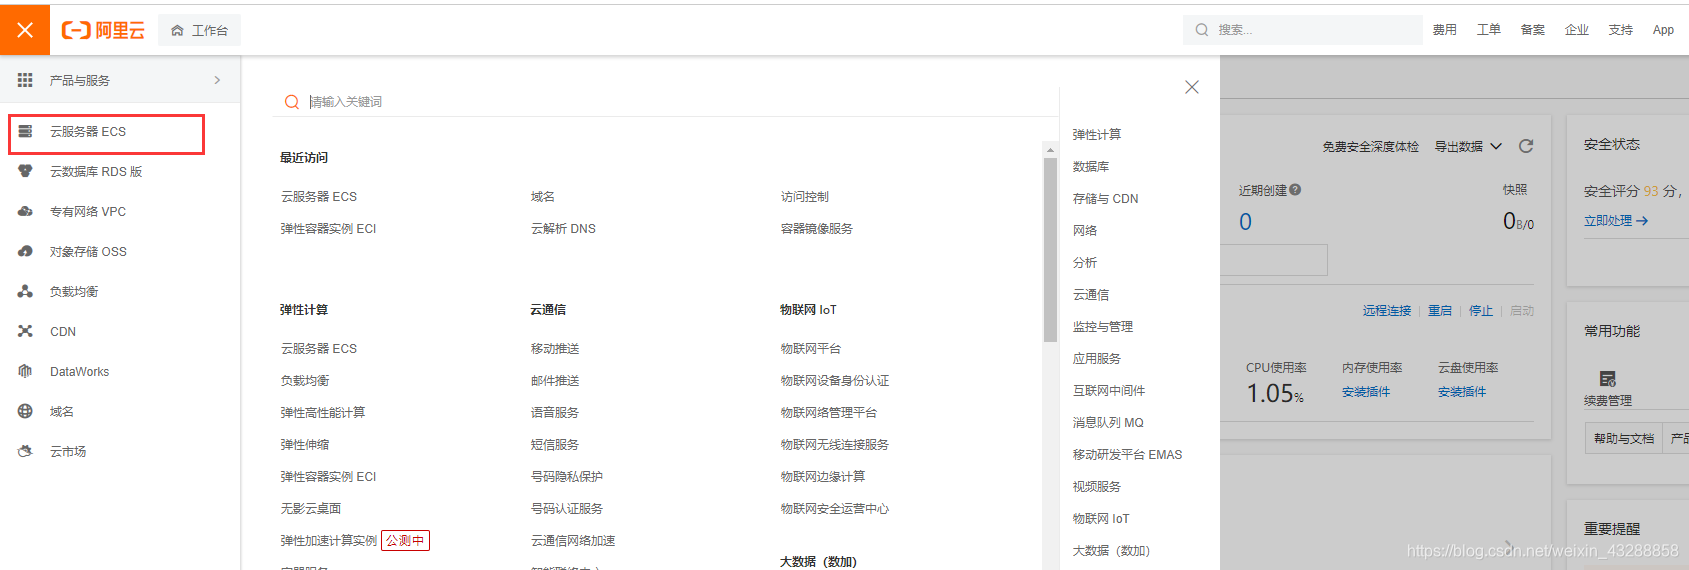Jump to 消息队列 MQ category

[x=1108, y=423]
